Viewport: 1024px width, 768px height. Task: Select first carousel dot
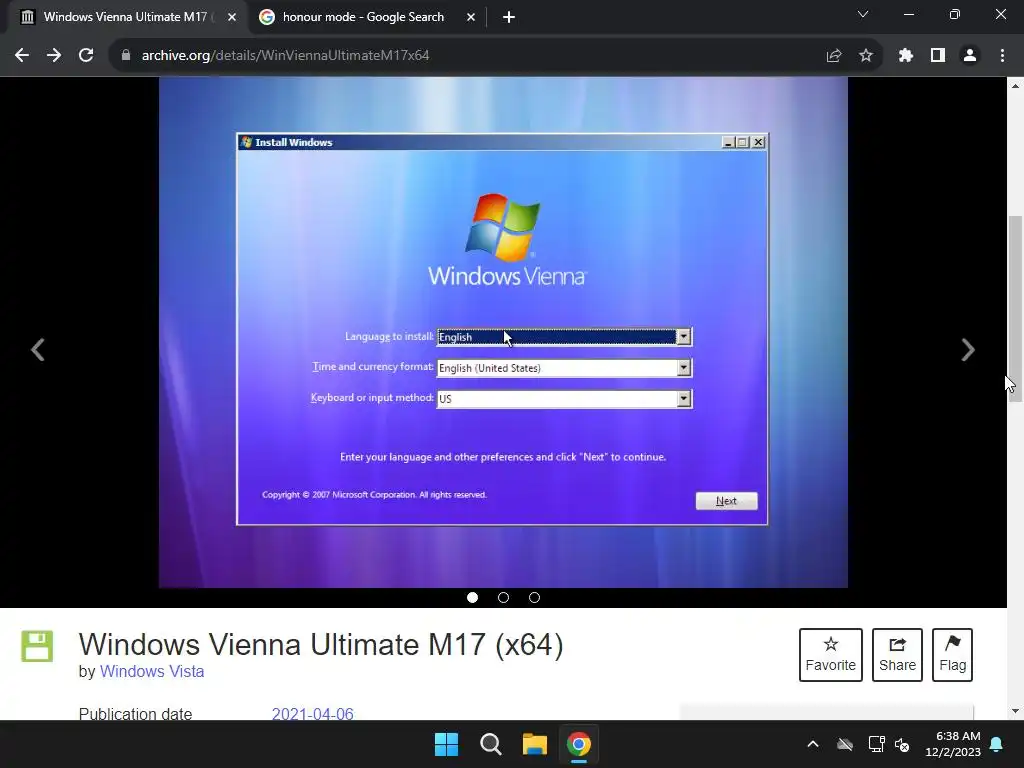[x=472, y=598]
